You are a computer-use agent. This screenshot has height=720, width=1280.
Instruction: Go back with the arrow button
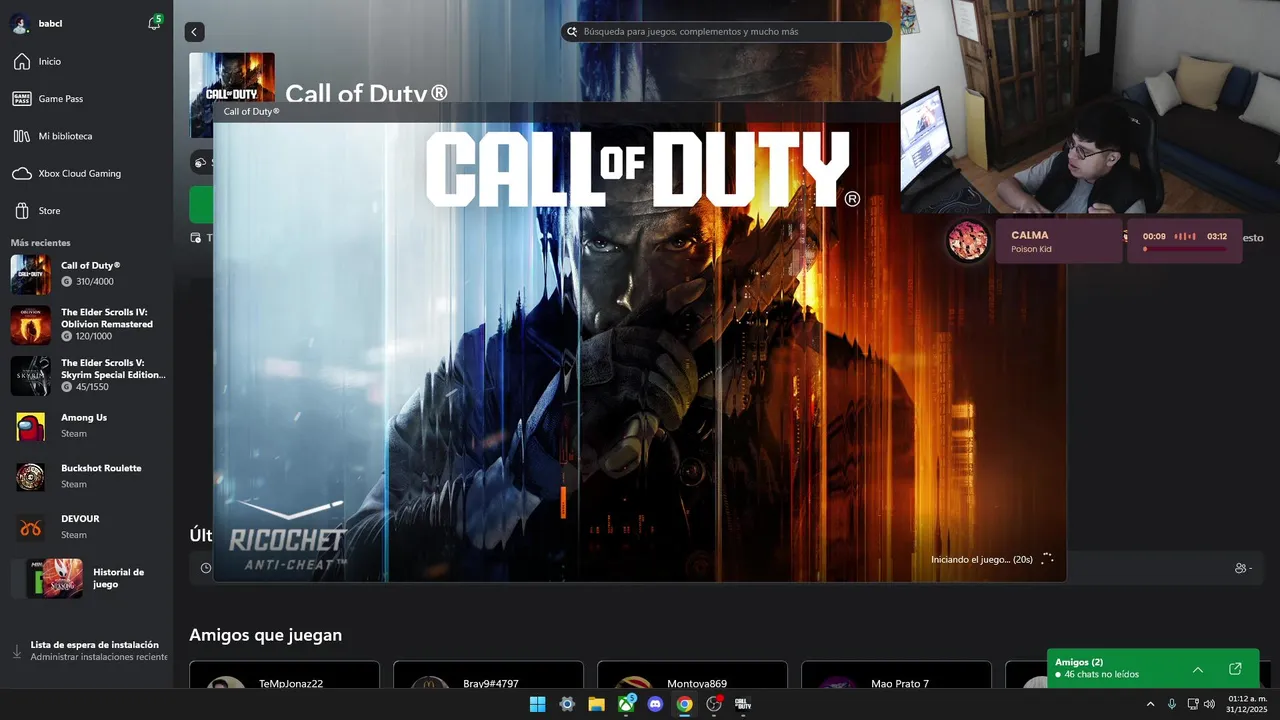(x=194, y=32)
